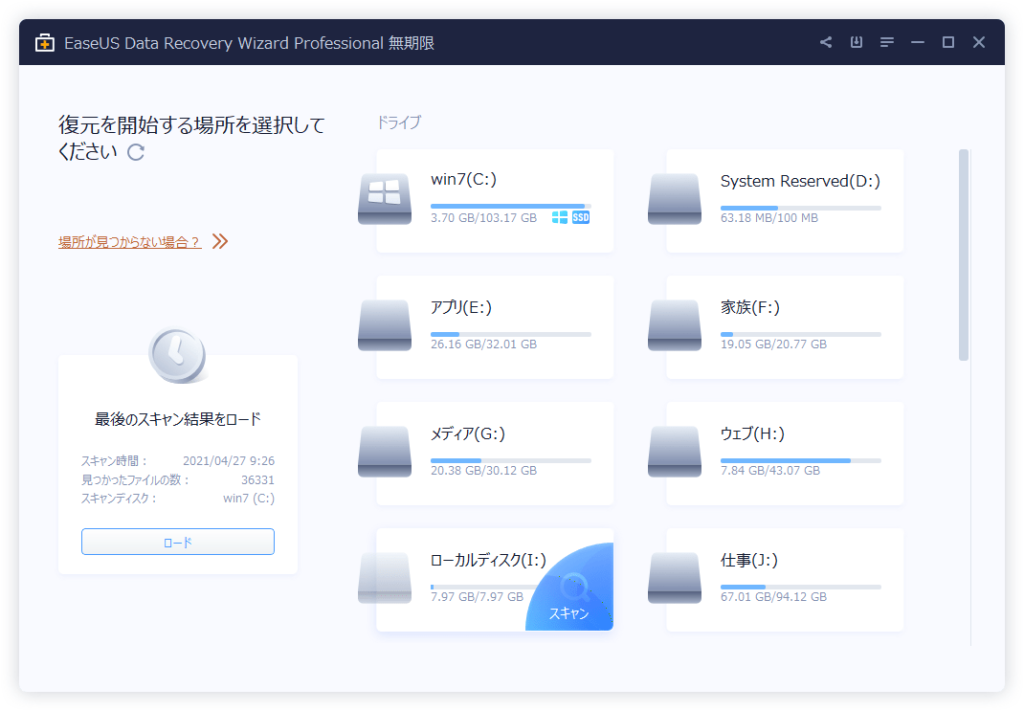Select the アプリ(E:) drive icon
1024x711 pixels.
pyautogui.click(x=385, y=325)
